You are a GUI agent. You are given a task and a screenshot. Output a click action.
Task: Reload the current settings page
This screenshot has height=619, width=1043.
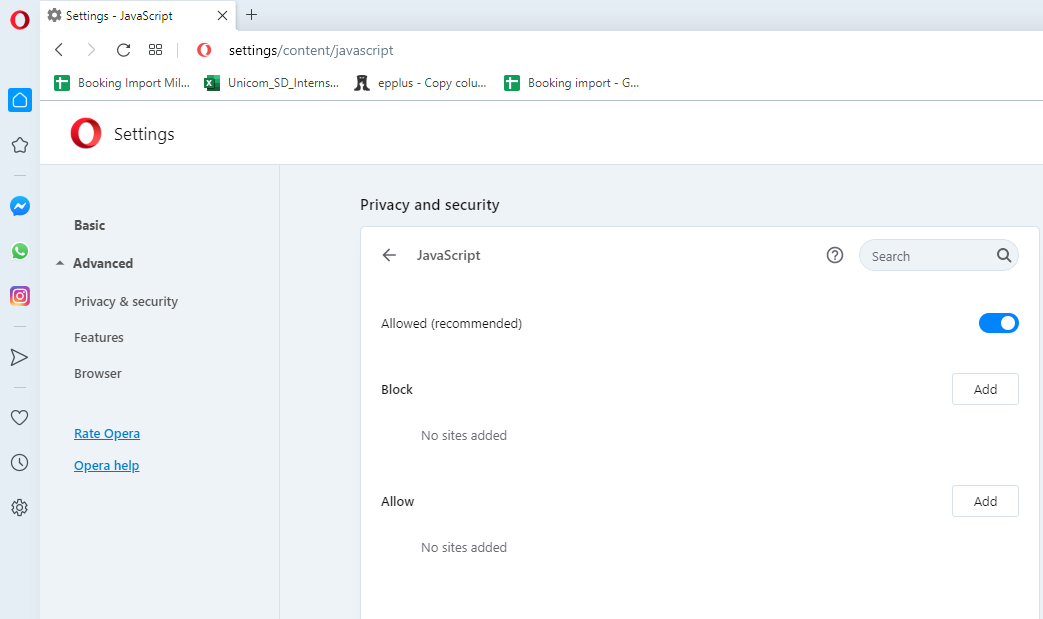pos(122,49)
